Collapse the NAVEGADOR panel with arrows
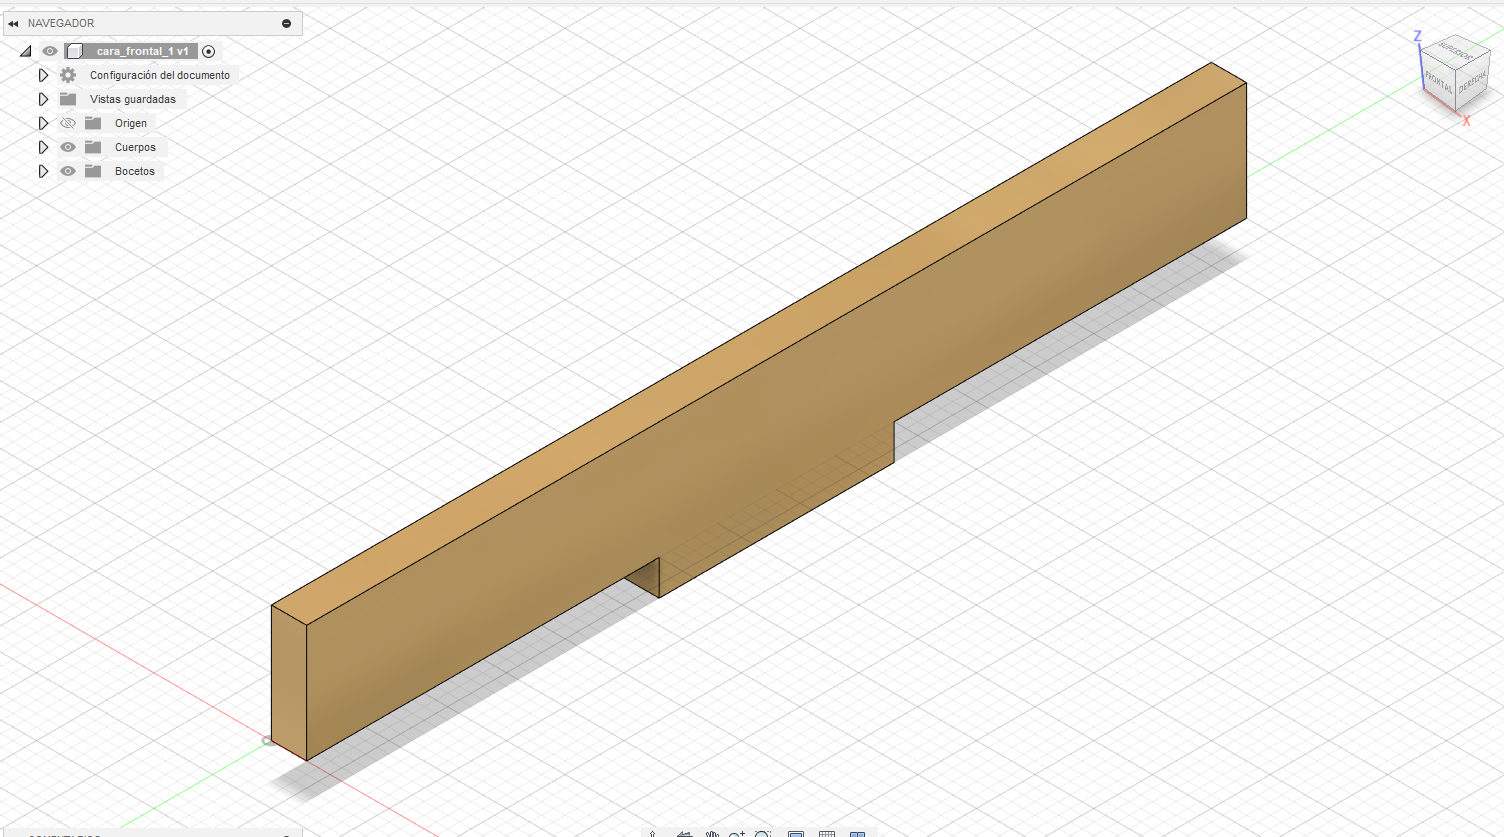The width and height of the screenshot is (1504, 837). coord(12,22)
